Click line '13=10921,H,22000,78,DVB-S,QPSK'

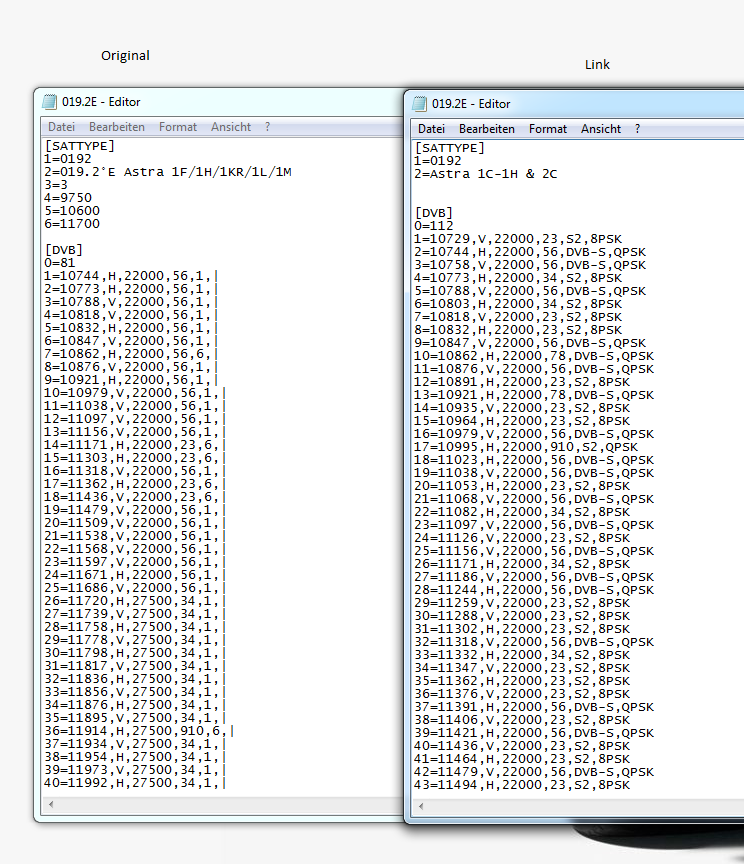[x=534, y=395]
